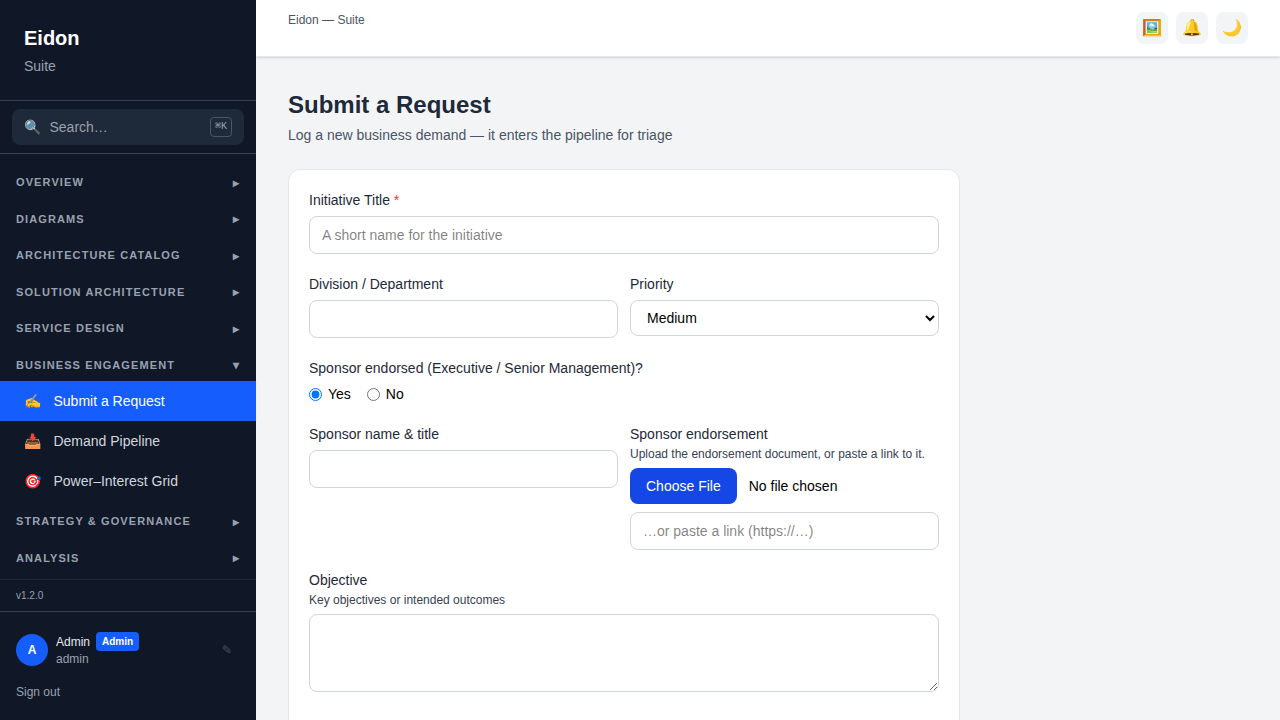
Task: Expand the Analysis sidebar section
Action: (128, 558)
